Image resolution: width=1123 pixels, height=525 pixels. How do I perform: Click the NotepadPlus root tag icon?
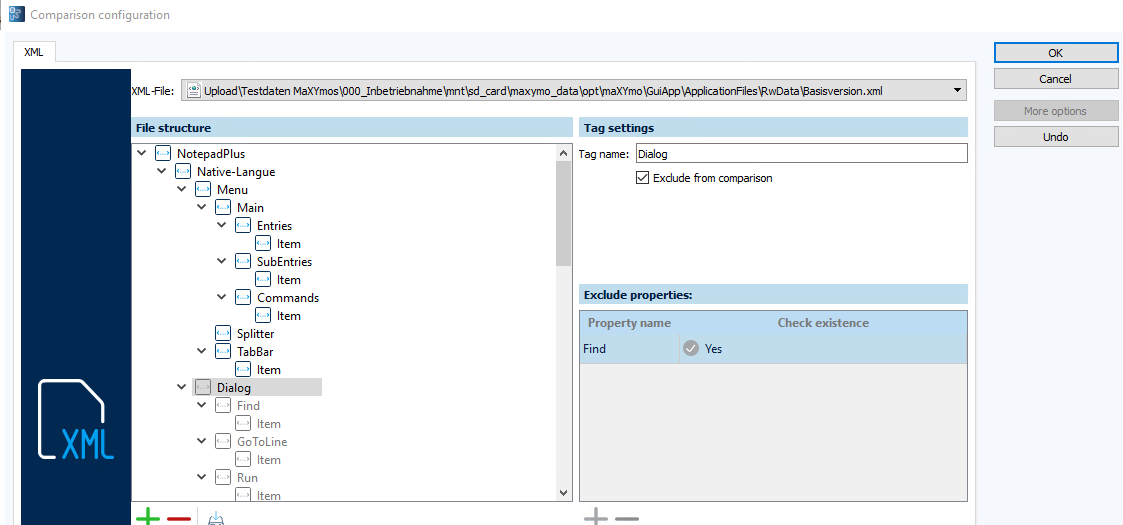[164, 154]
